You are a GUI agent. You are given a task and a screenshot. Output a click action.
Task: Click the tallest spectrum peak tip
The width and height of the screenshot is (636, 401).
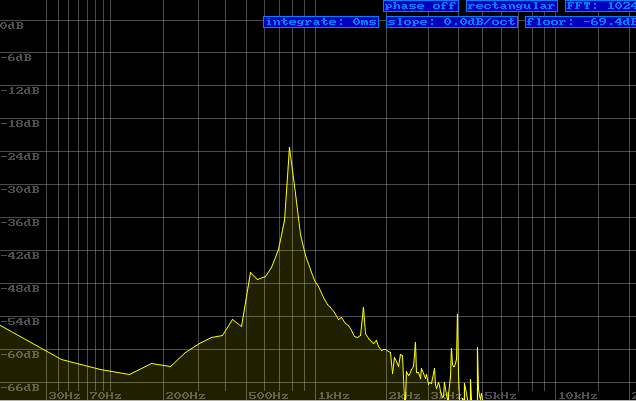[289, 148]
